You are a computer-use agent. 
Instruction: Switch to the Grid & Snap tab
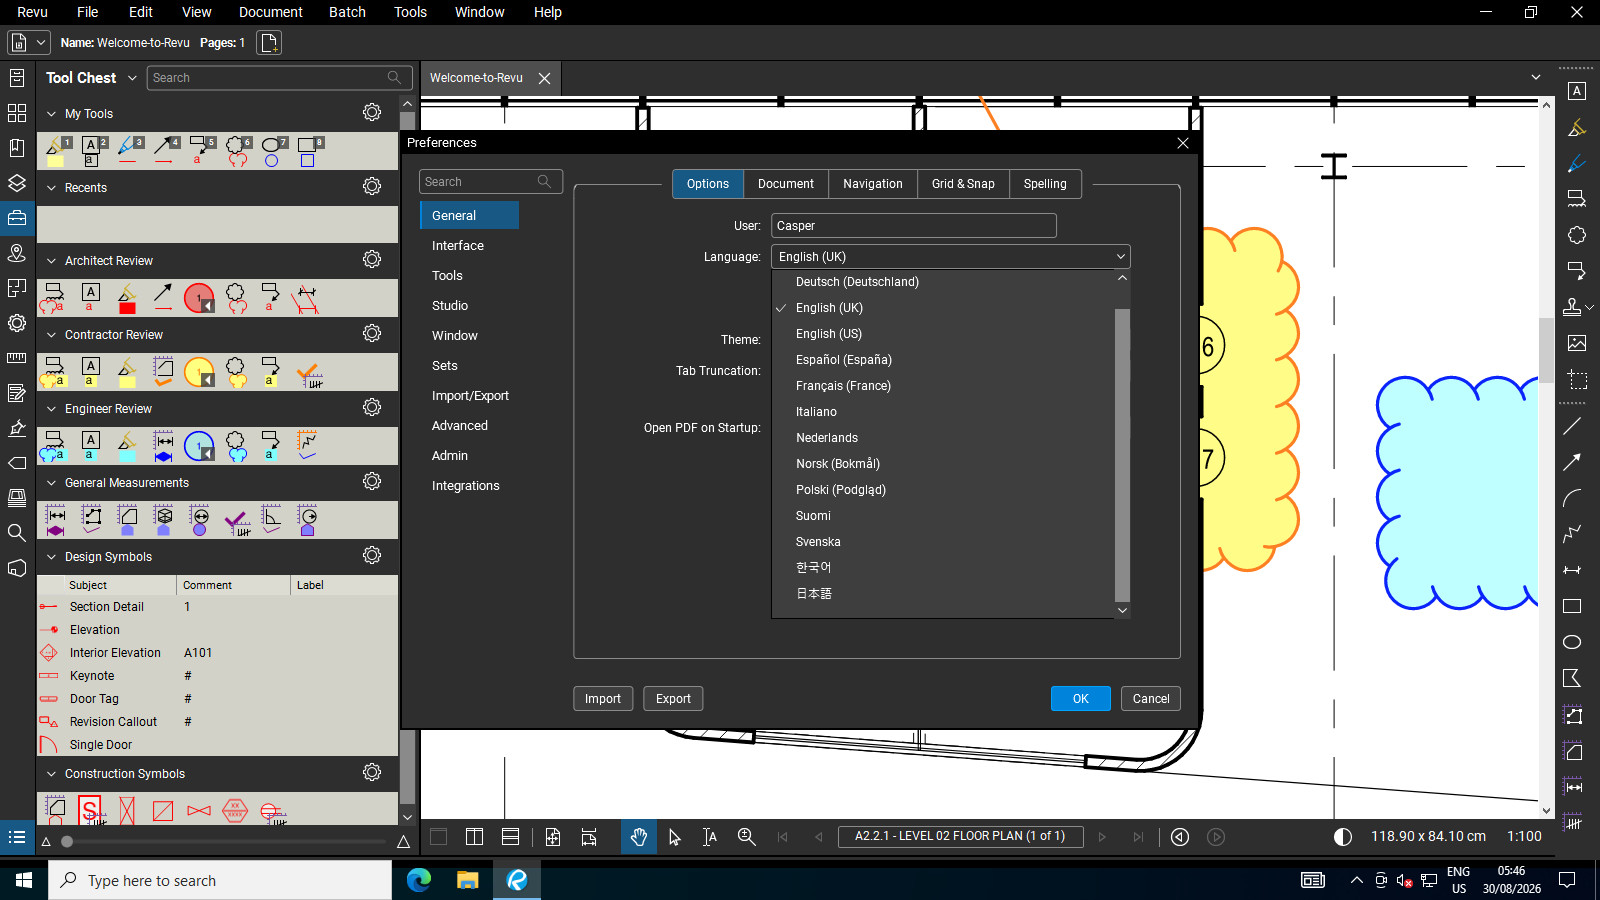coord(963,184)
